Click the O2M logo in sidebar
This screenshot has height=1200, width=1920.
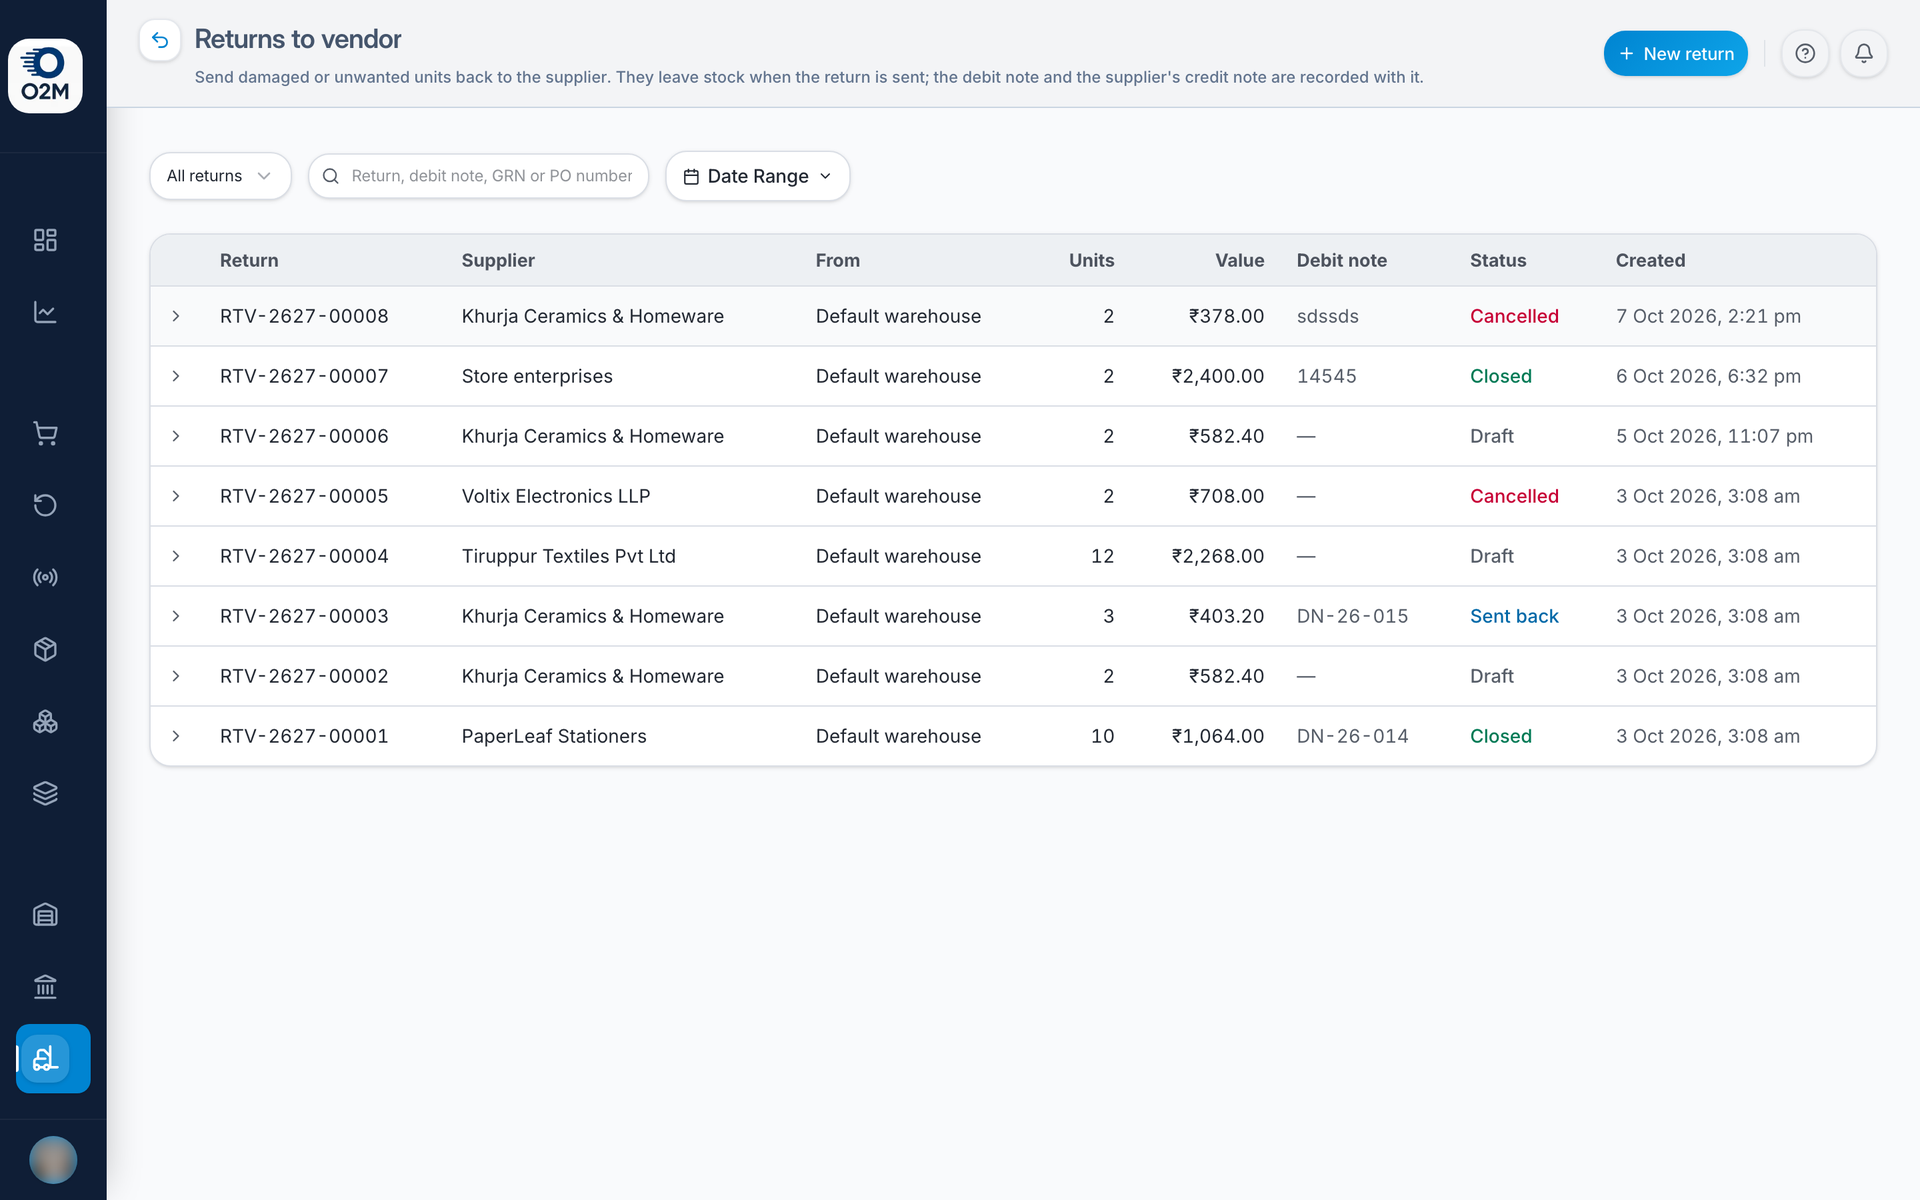pyautogui.click(x=45, y=76)
